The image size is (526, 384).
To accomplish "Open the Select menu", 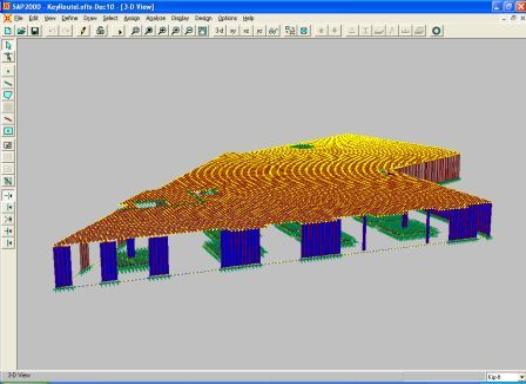I will (x=110, y=18).
